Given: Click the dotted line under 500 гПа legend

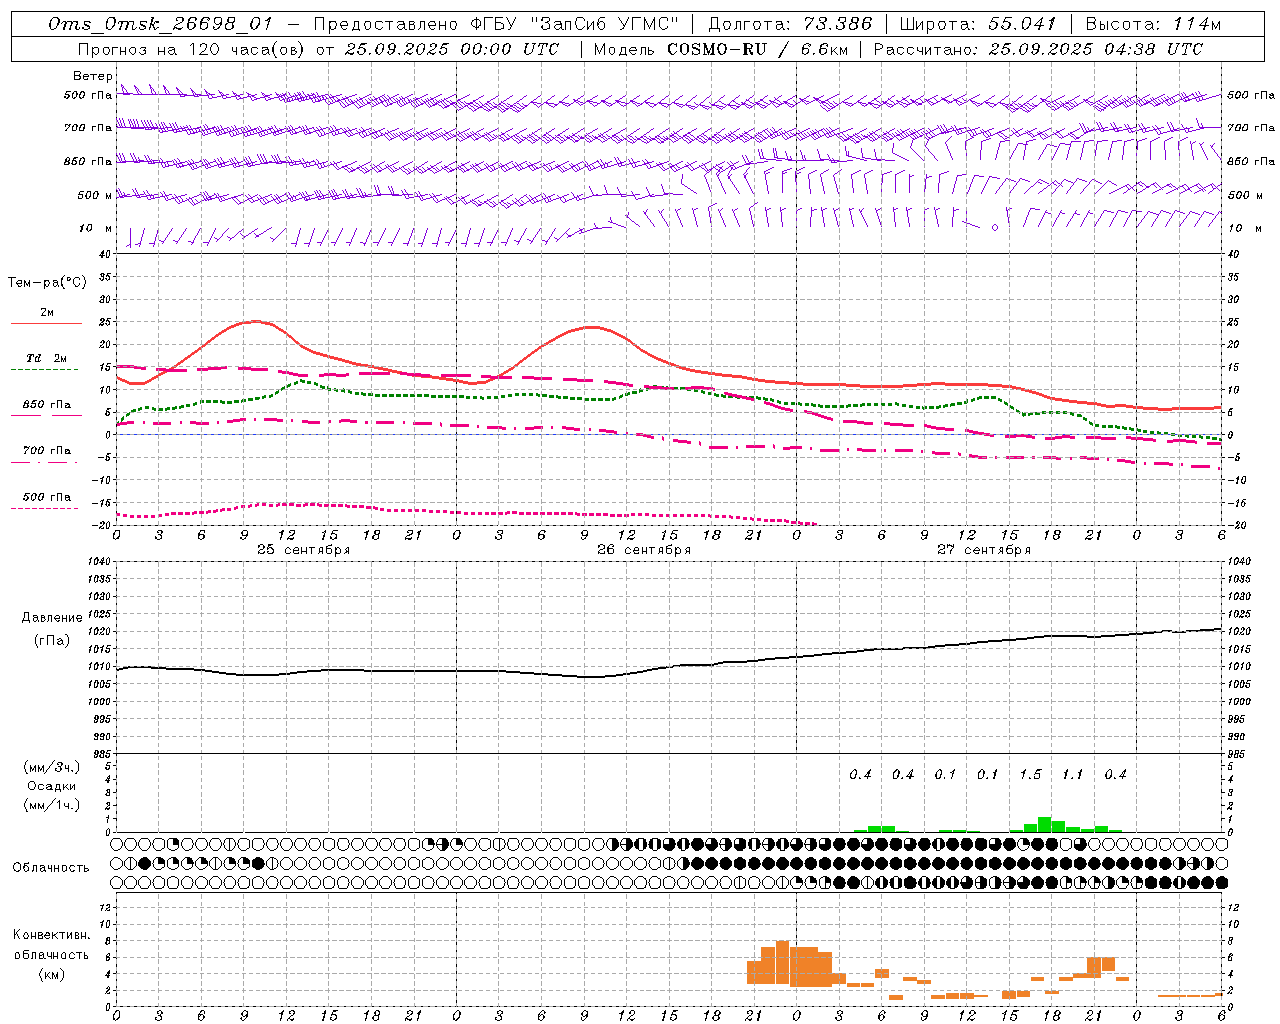Looking at the screenshot, I should tap(45, 508).
